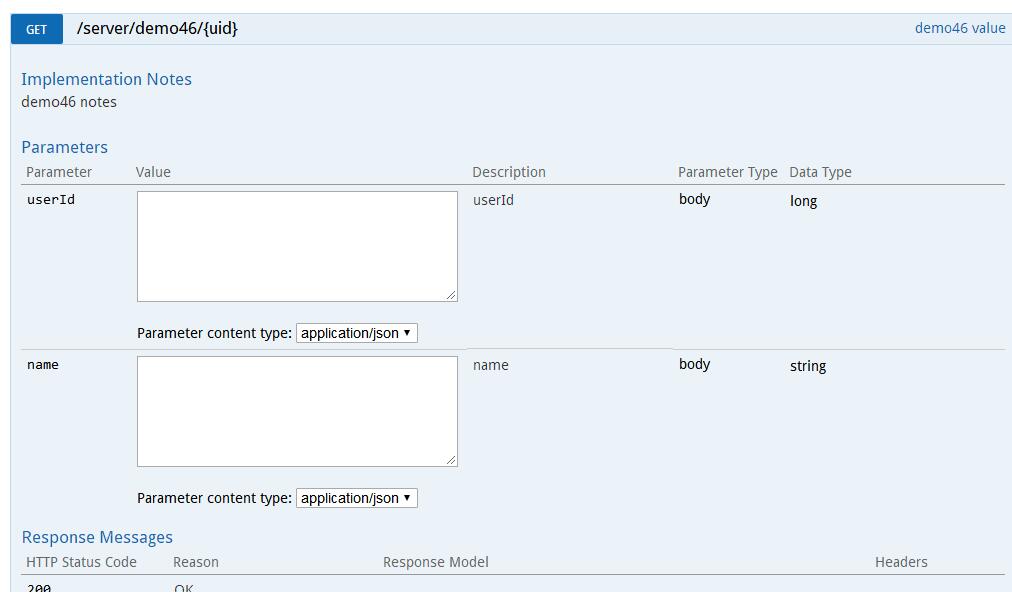Click the Implementation Notes heading
1012x592 pixels.
coord(106,79)
